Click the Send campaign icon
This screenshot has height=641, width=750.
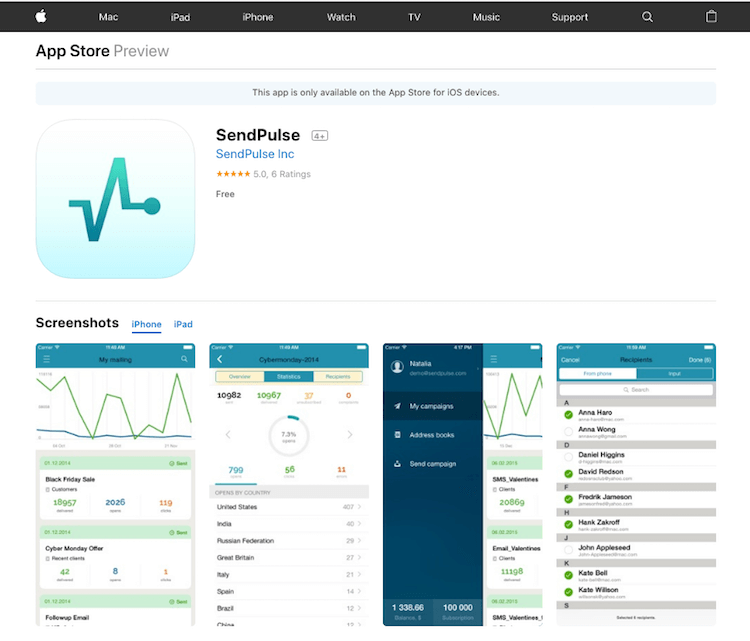(397, 464)
